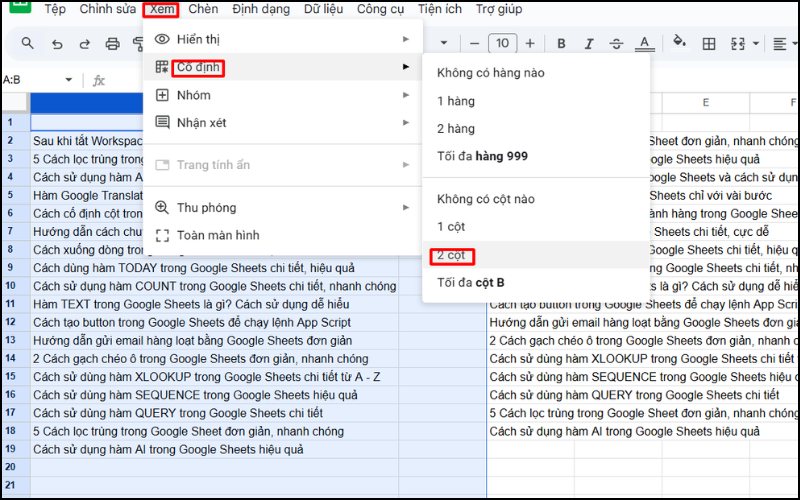The width and height of the screenshot is (800, 500).
Task: Click the arrow at Nhận xét row end
Action: (x=406, y=122)
